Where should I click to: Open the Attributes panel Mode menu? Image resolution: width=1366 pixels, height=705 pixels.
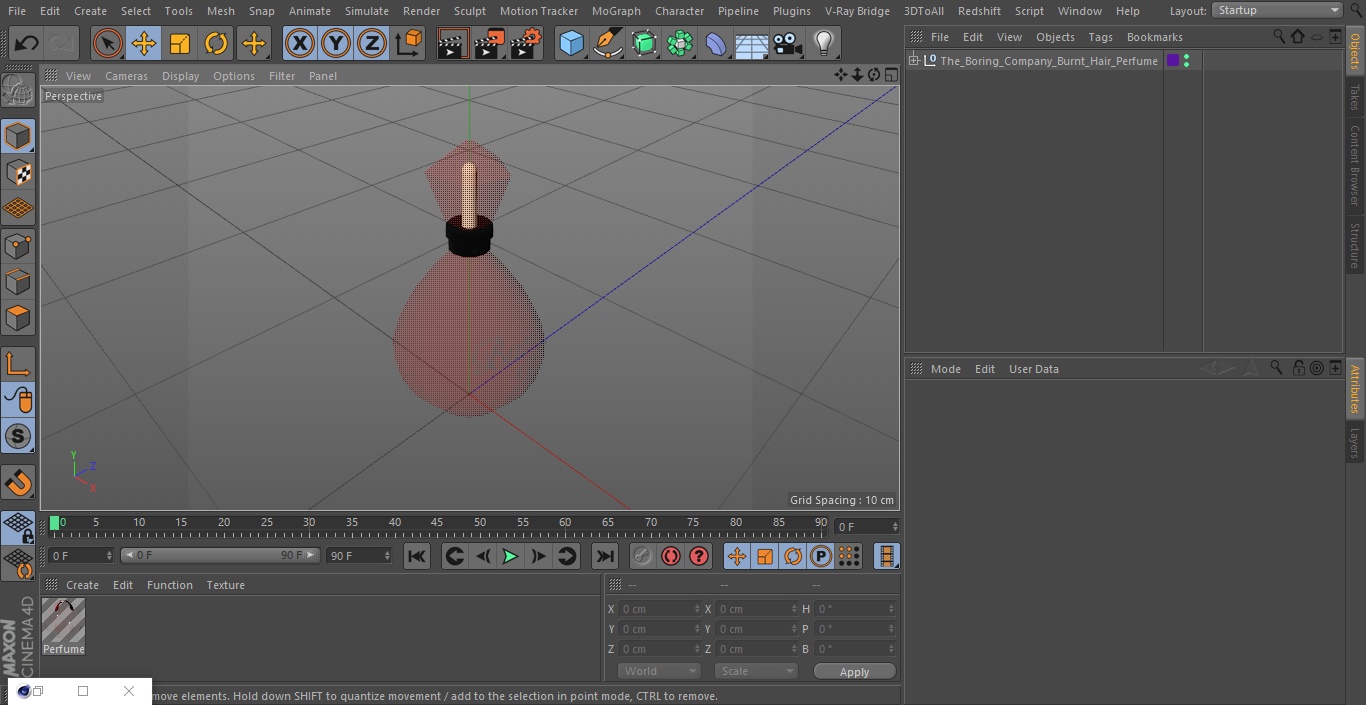[945, 369]
